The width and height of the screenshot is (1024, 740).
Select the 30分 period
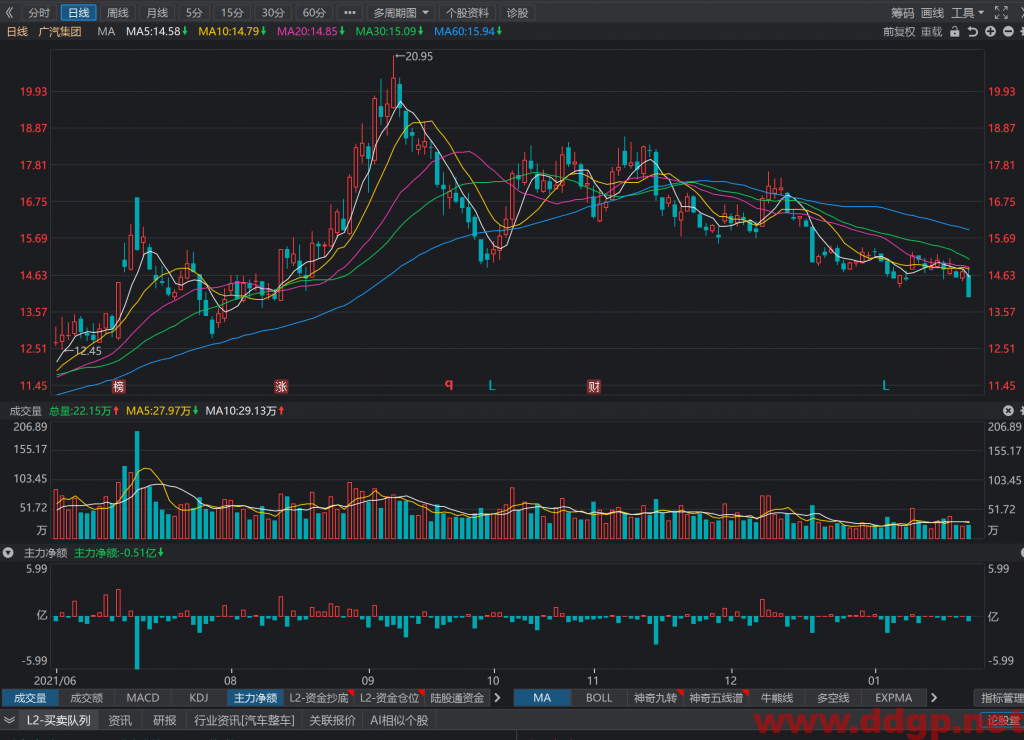coord(273,12)
